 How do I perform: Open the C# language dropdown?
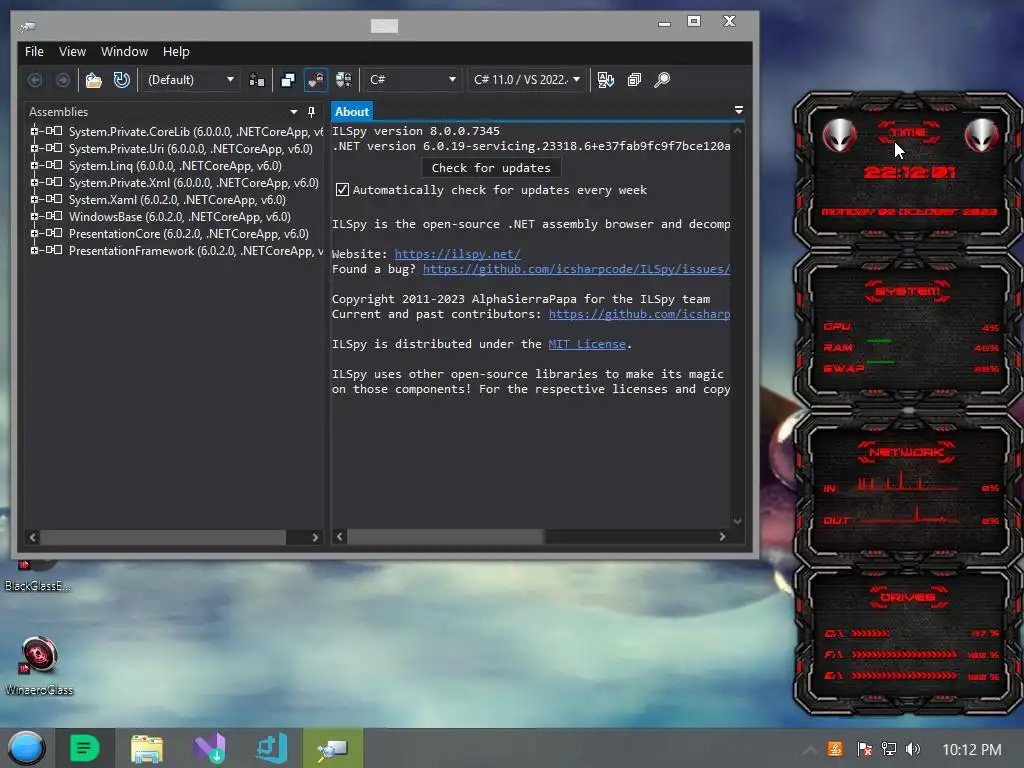pos(411,80)
